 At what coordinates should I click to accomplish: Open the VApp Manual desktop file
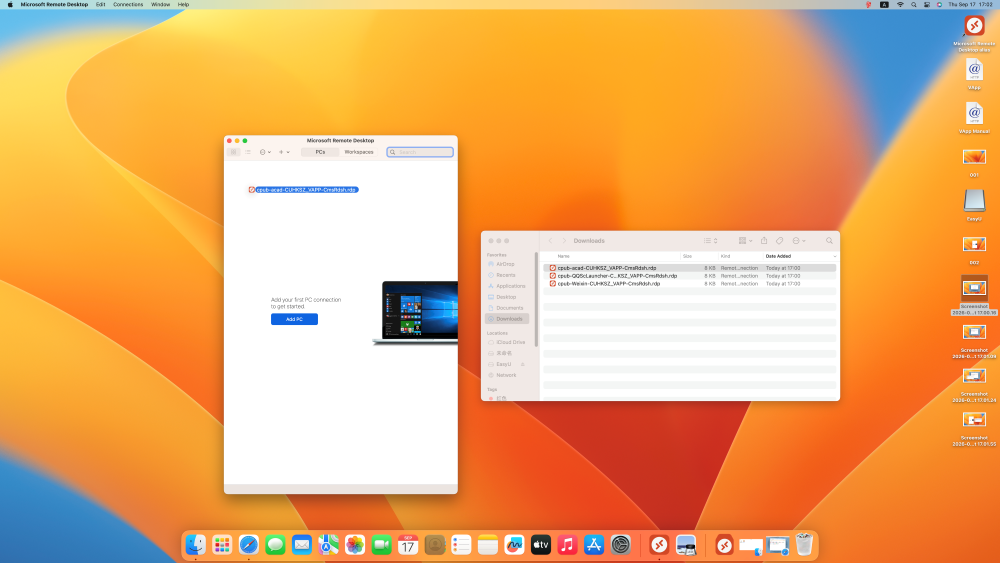pyautogui.click(x=974, y=118)
